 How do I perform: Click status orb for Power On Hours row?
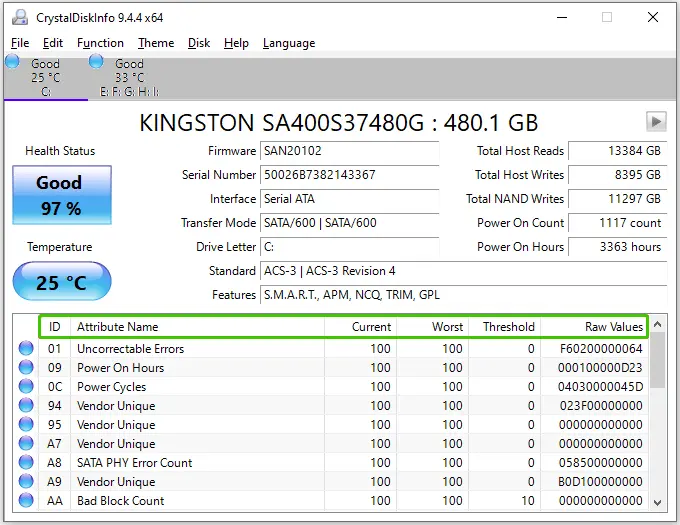[x=26, y=367]
